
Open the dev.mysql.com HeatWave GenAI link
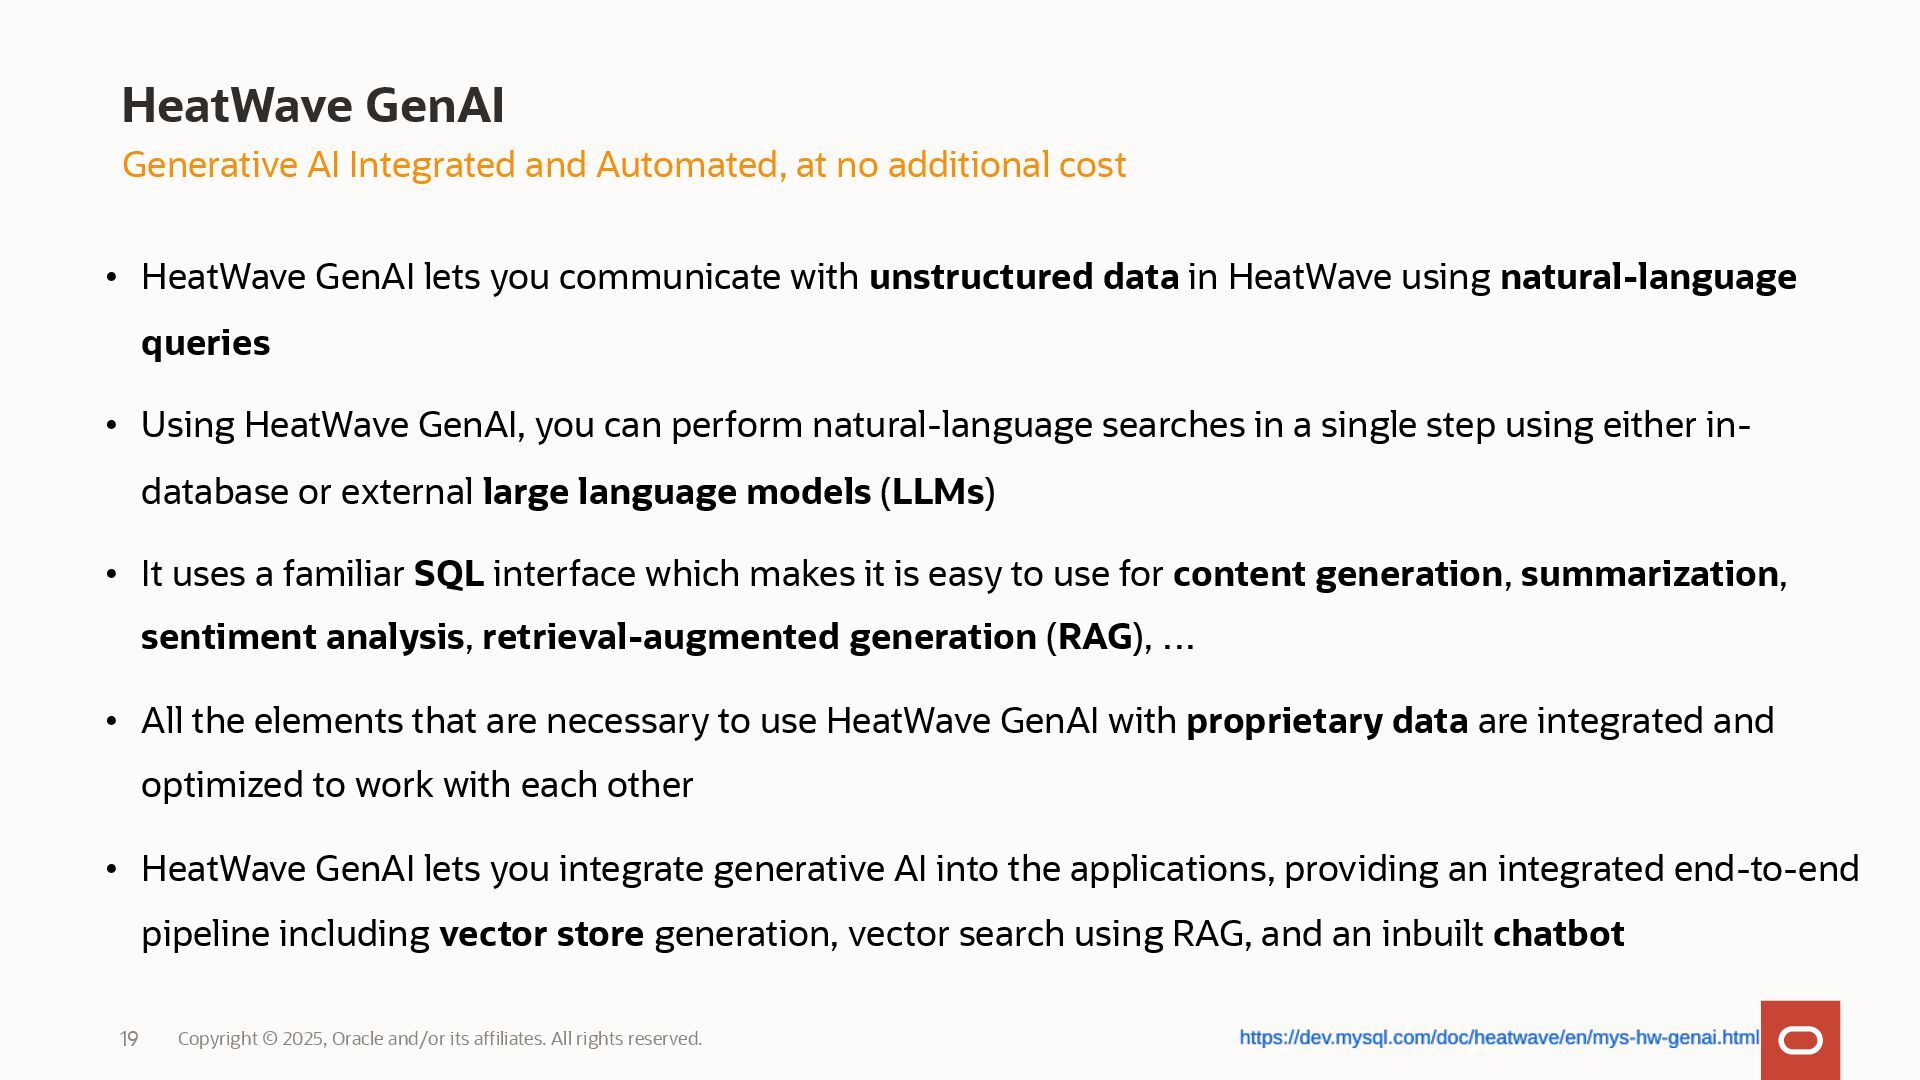click(1498, 1038)
